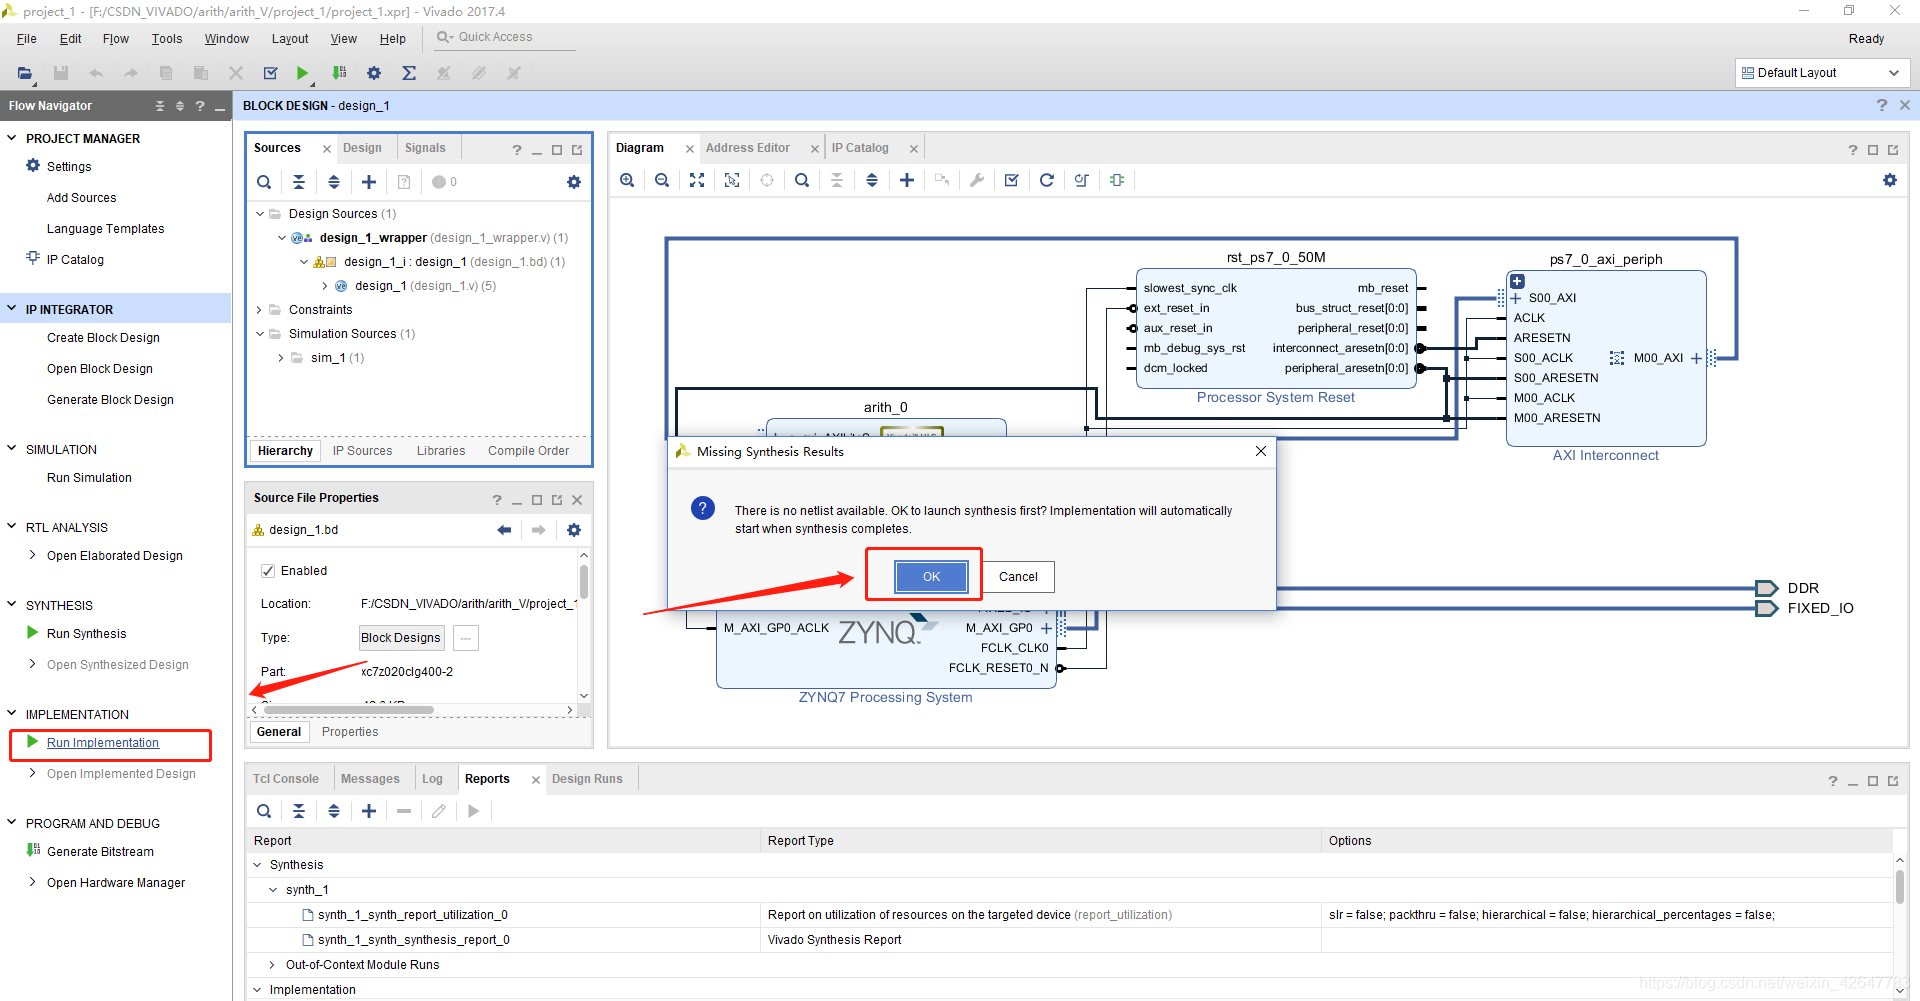The height and width of the screenshot is (1001, 1920).
Task: Expand Out-of-Context Module Runs
Action: (x=272, y=965)
